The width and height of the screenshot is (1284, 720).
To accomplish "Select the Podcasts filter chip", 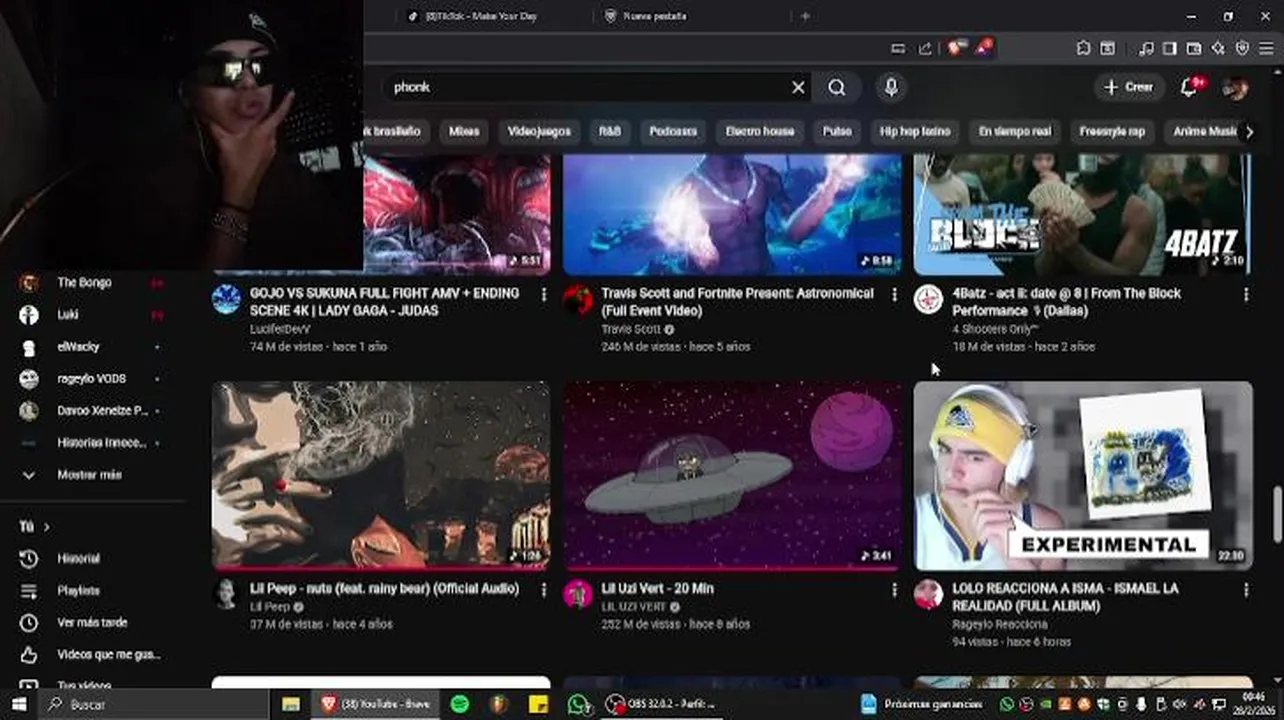I will coord(673,131).
